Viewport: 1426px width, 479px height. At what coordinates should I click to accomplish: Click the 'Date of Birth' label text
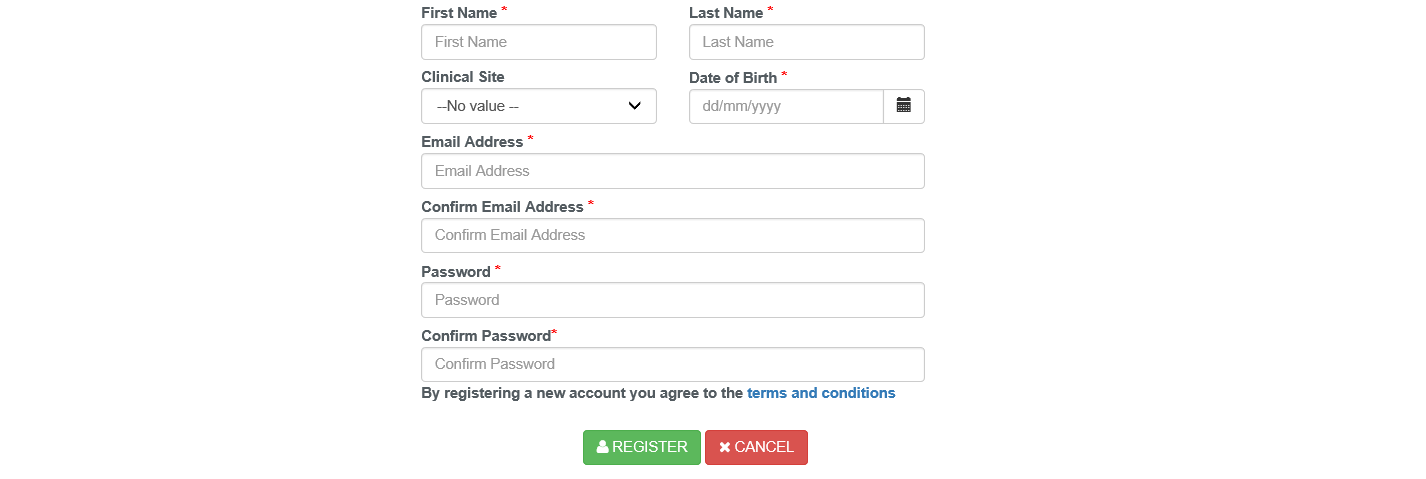click(x=733, y=77)
